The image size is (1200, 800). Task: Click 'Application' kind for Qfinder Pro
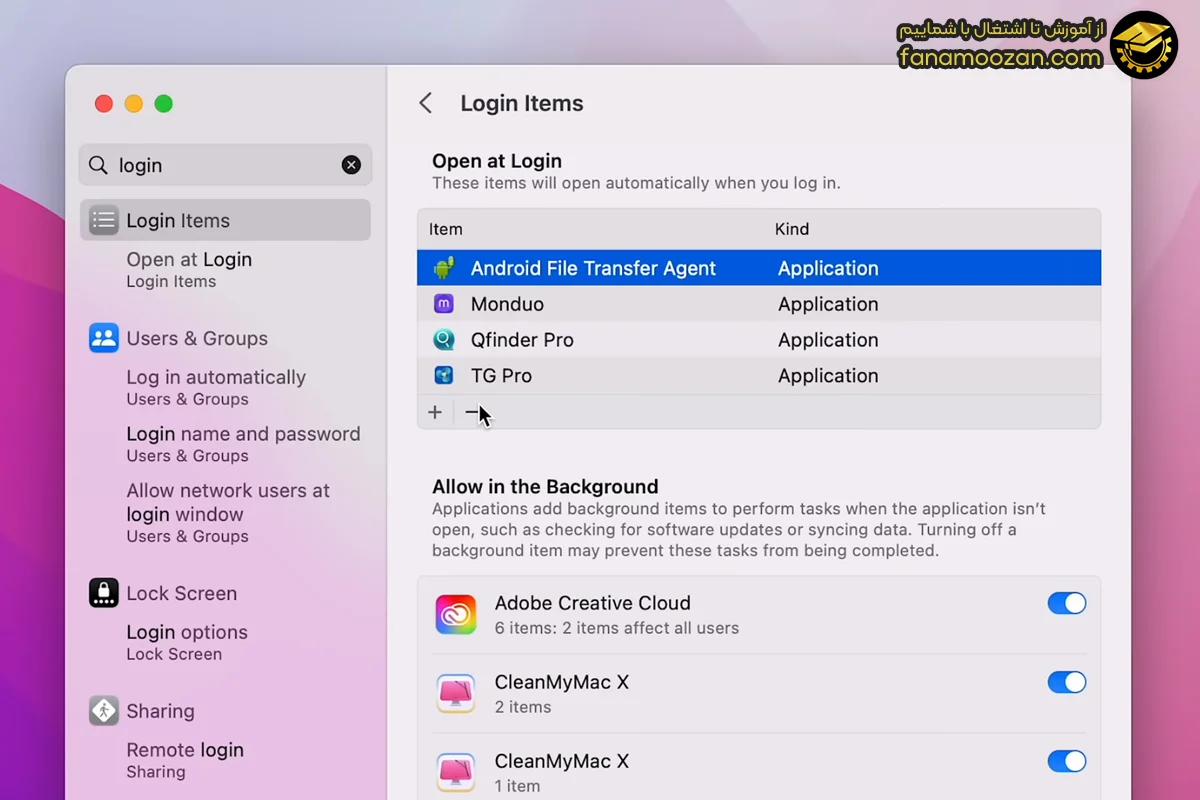828,340
